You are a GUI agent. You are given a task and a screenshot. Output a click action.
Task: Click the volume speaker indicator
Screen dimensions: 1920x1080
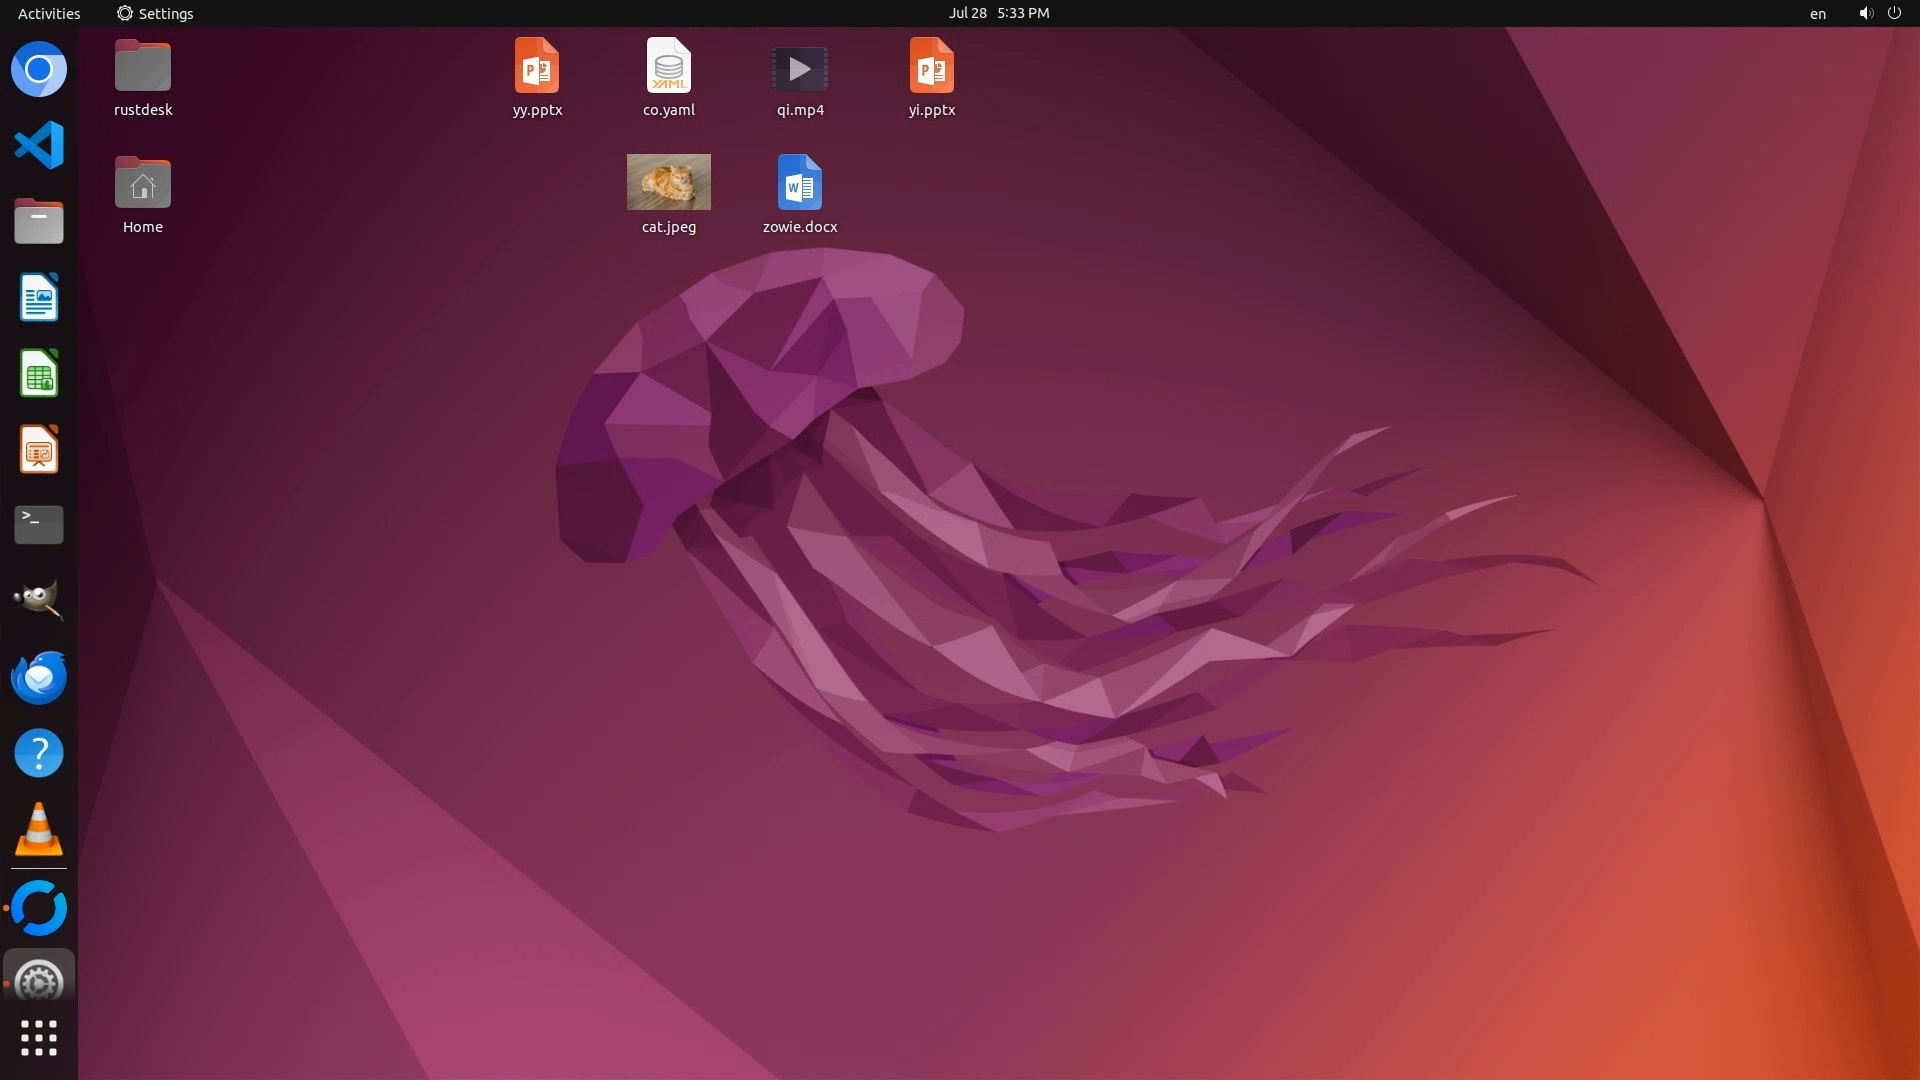click(x=1865, y=13)
